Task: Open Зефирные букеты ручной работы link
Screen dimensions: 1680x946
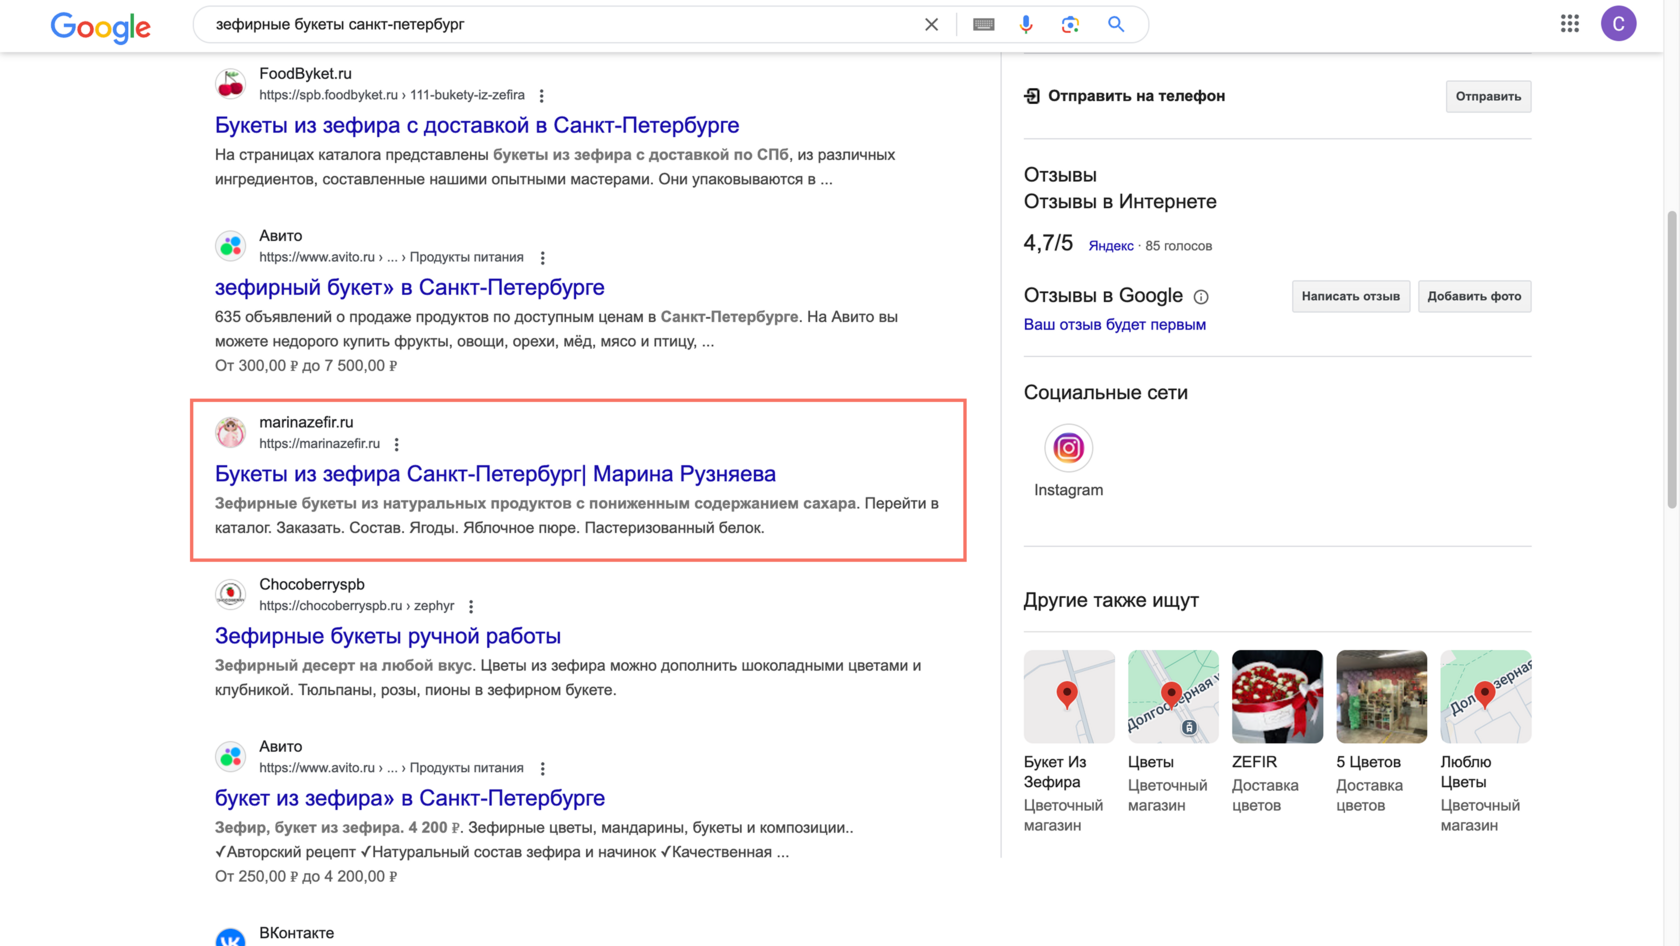Action: click(388, 635)
